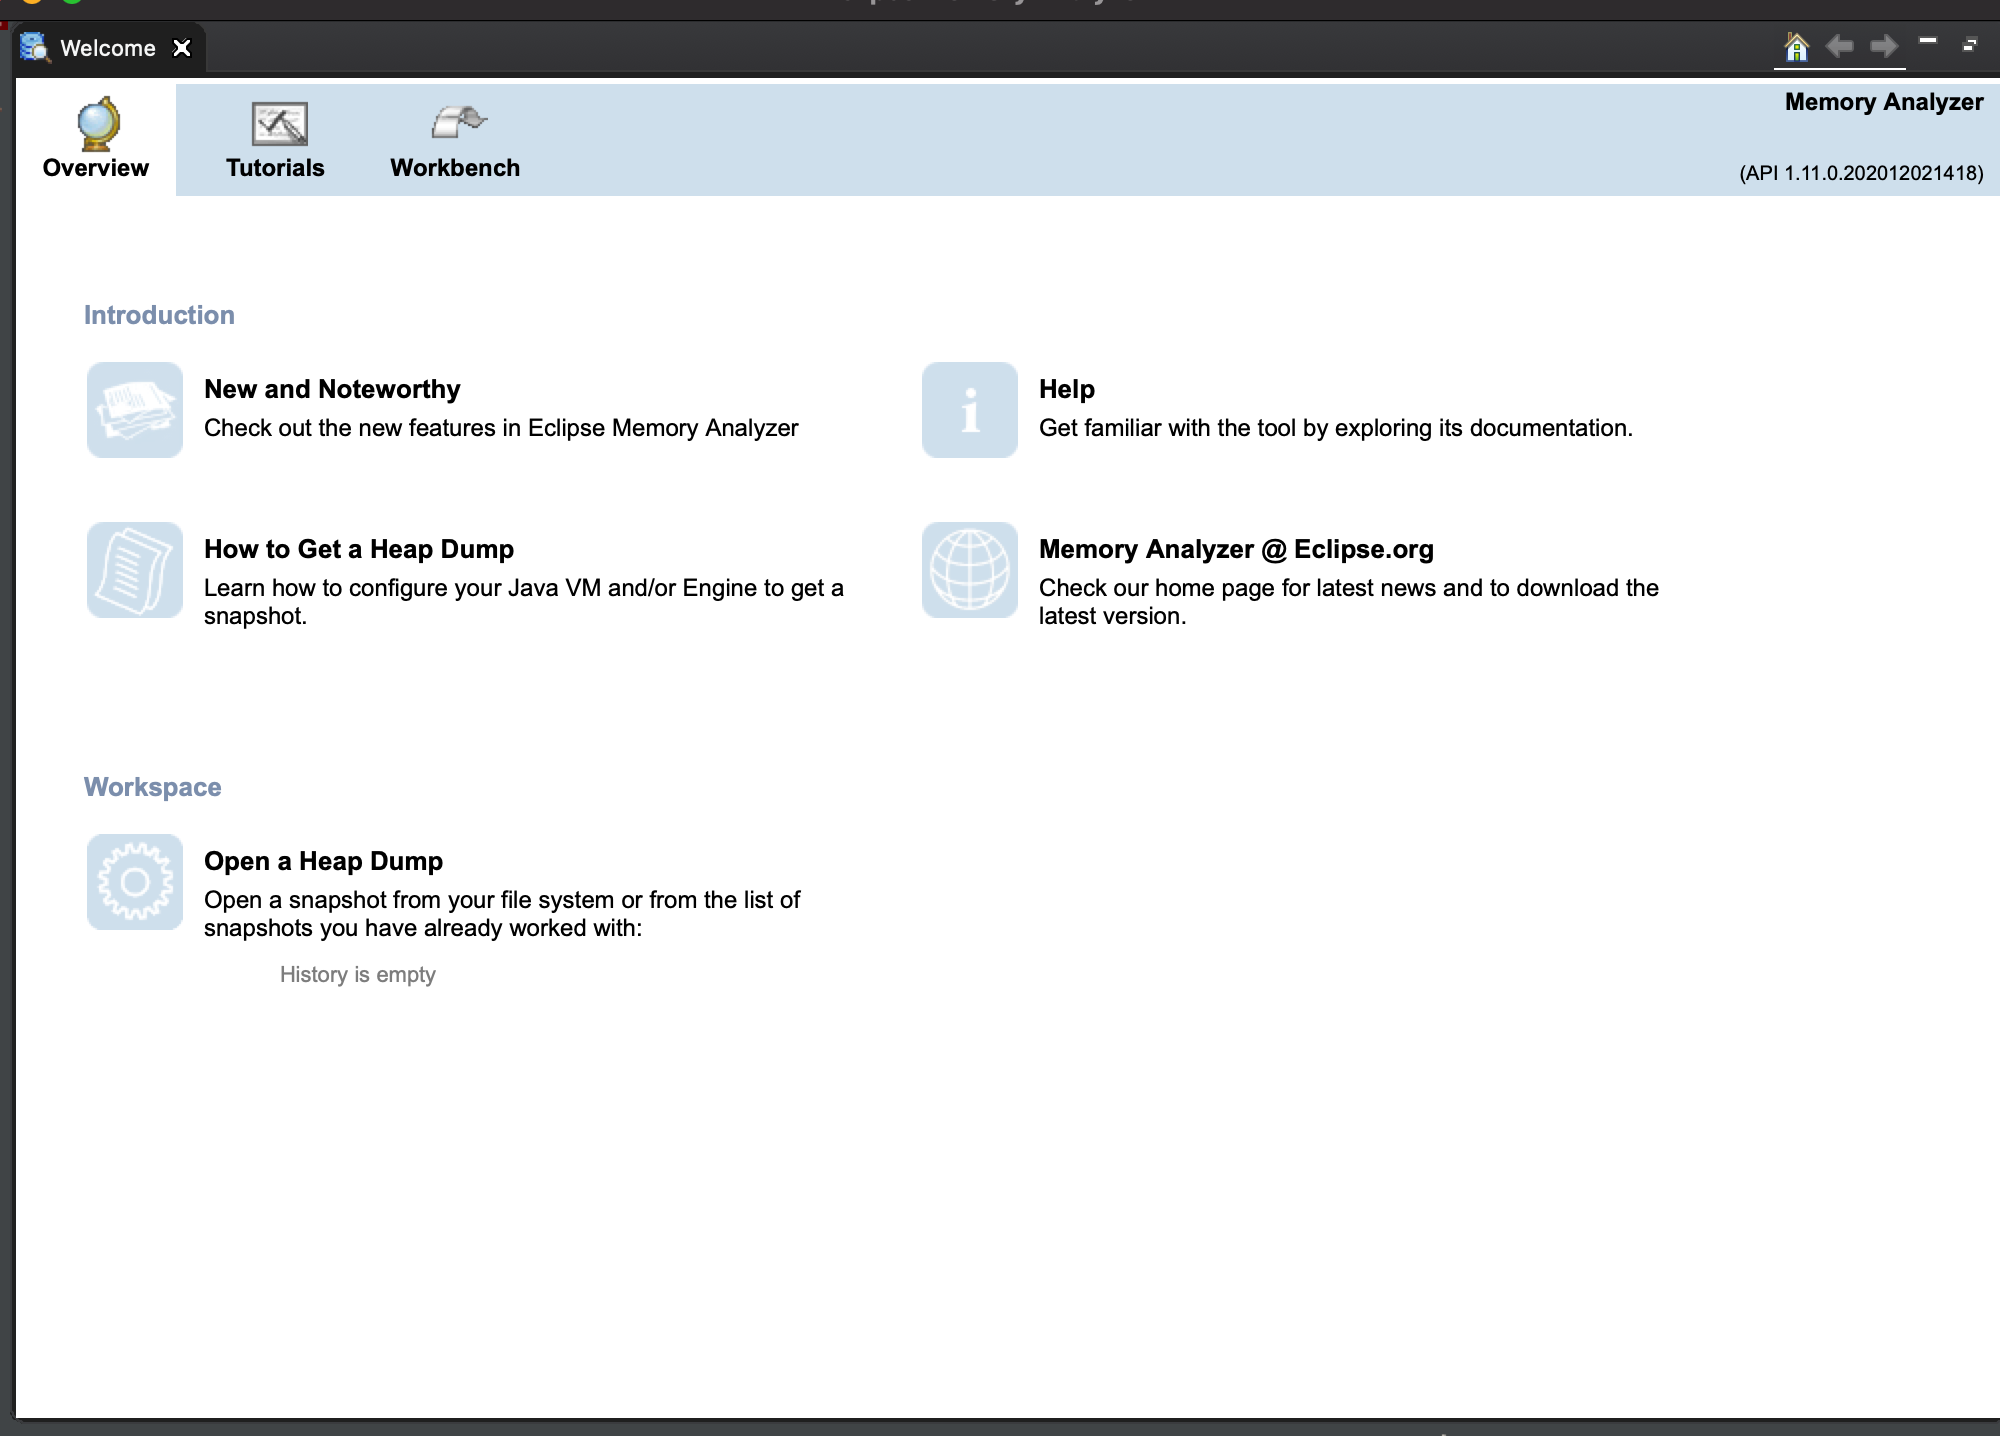The height and width of the screenshot is (1436, 2000).
Task: Navigate forward with right arrow icon
Action: (x=1884, y=46)
